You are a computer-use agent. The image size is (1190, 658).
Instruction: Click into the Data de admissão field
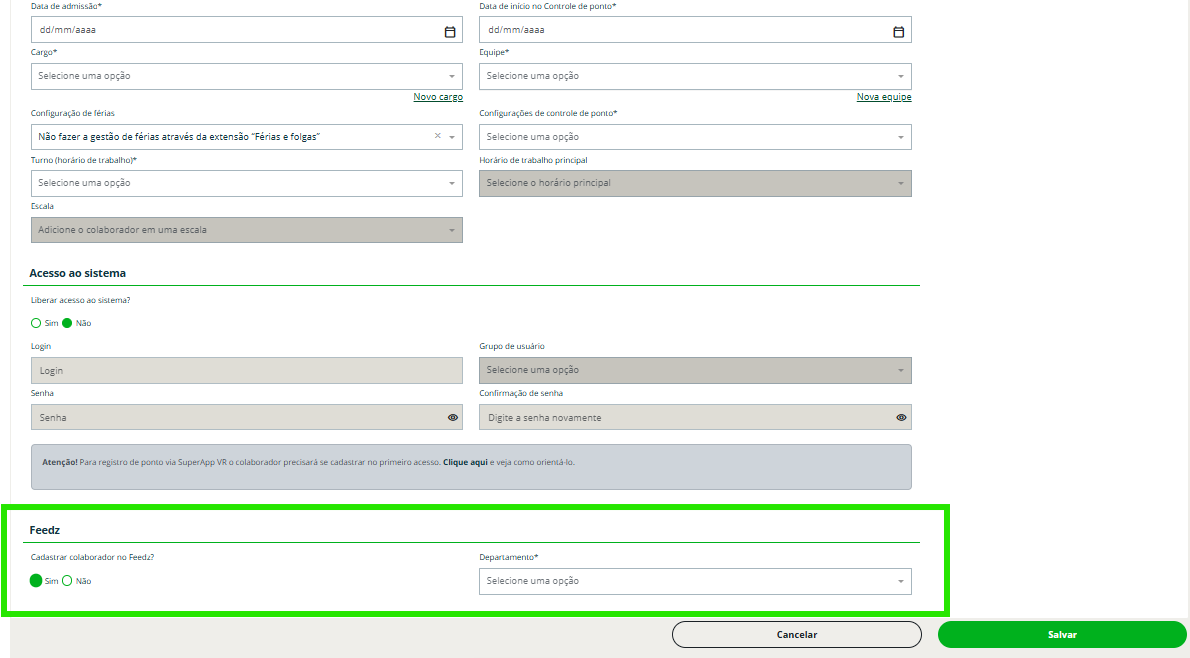(230, 31)
